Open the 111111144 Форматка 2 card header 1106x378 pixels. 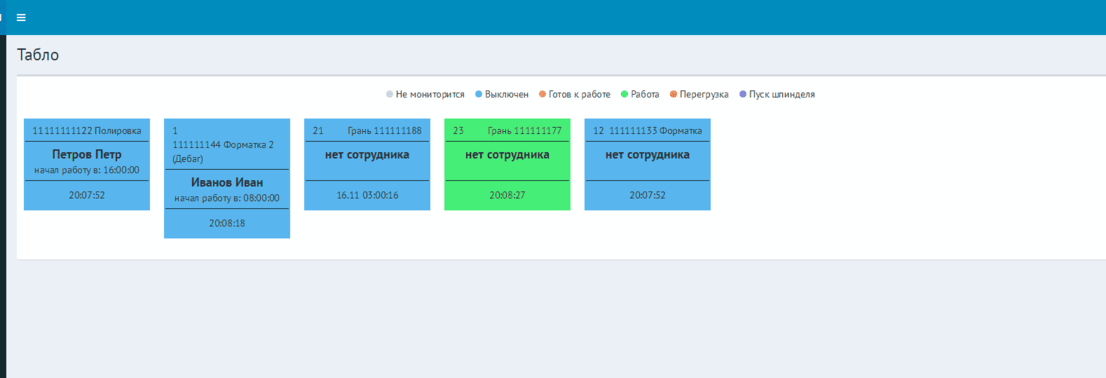(226, 145)
